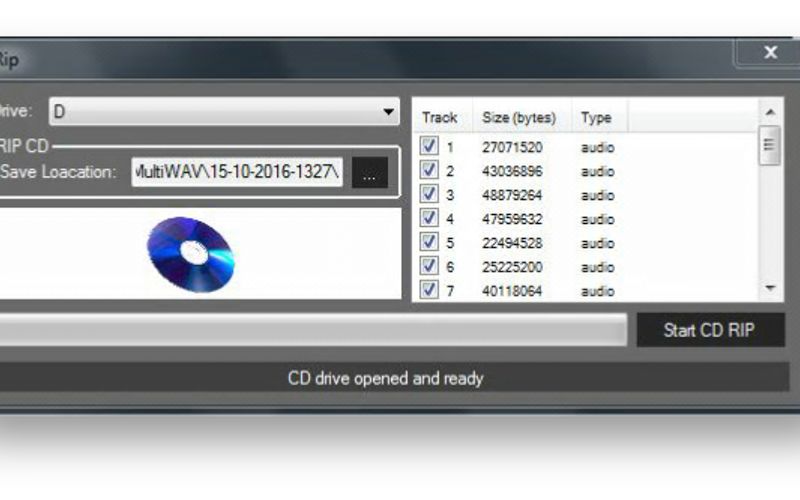Click the Save Loacation label
Screen dimensions: 800x500
[x=58, y=172]
